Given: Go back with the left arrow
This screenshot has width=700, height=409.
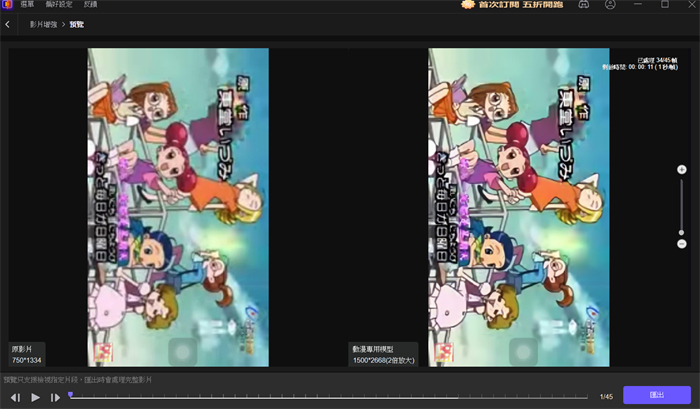Looking at the screenshot, I should 7,25.
